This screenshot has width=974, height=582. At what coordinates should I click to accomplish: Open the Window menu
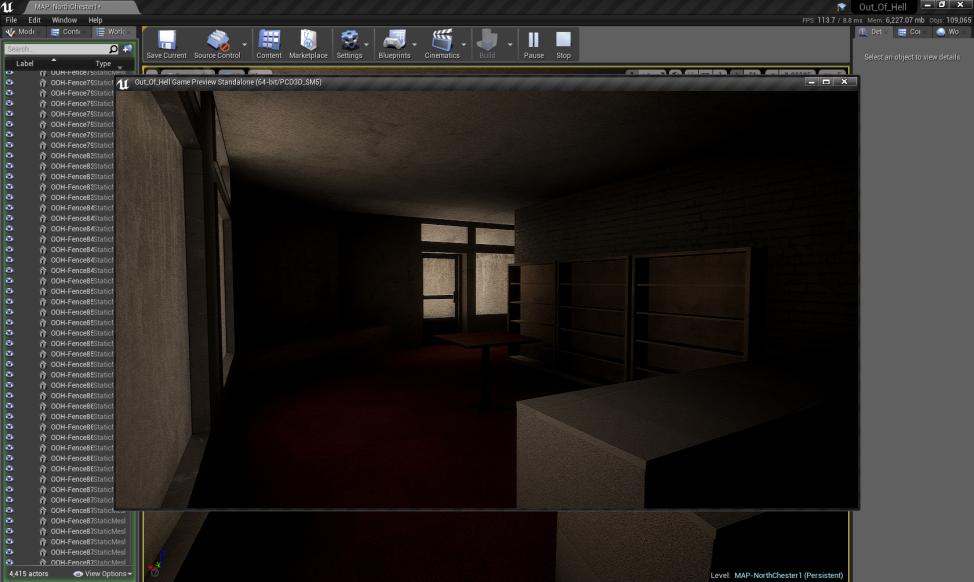(x=64, y=20)
